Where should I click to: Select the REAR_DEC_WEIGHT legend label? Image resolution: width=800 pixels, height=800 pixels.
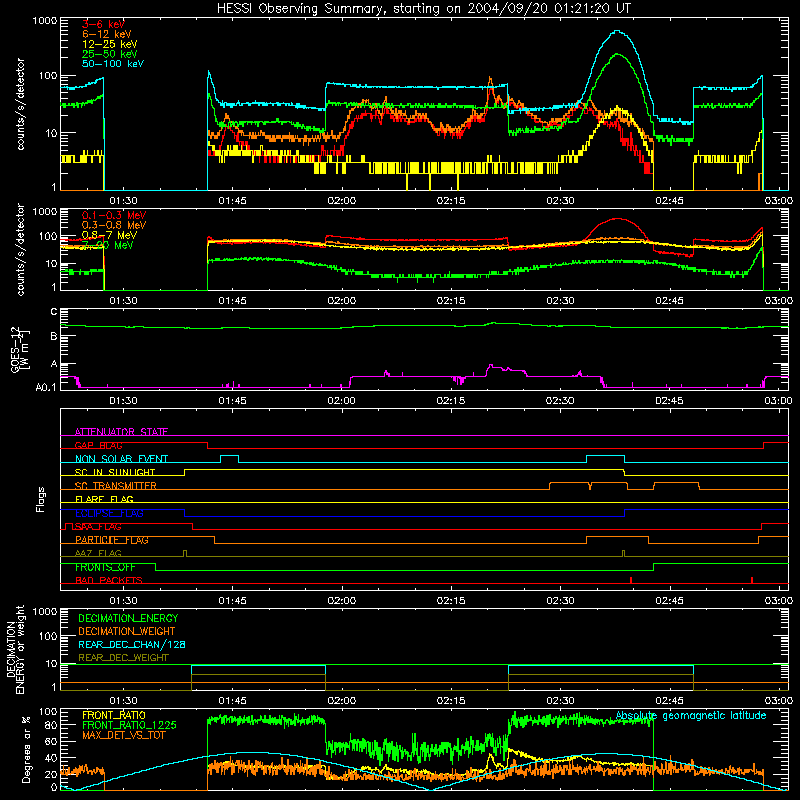pyautogui.click(x=123, y=658)
